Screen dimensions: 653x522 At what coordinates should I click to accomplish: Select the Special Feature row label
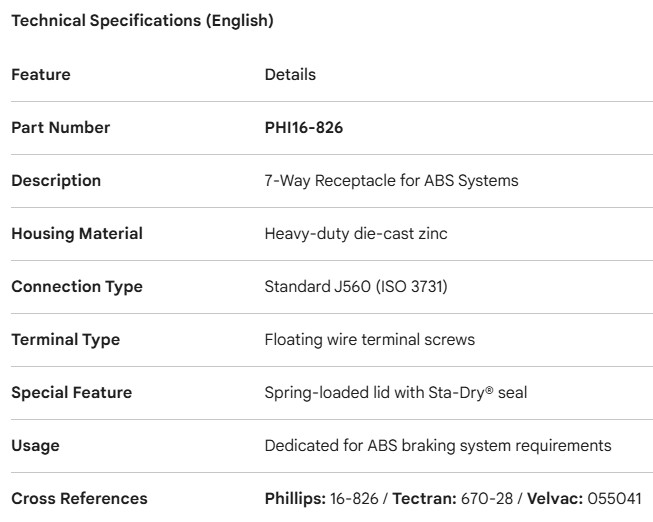[x=71, y=393]
